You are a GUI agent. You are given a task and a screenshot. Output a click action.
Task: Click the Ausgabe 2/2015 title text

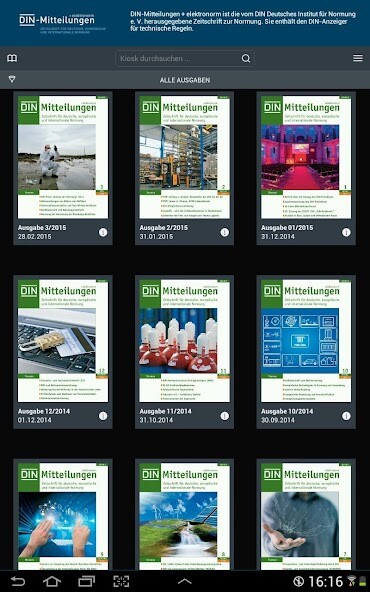[163, 228]
